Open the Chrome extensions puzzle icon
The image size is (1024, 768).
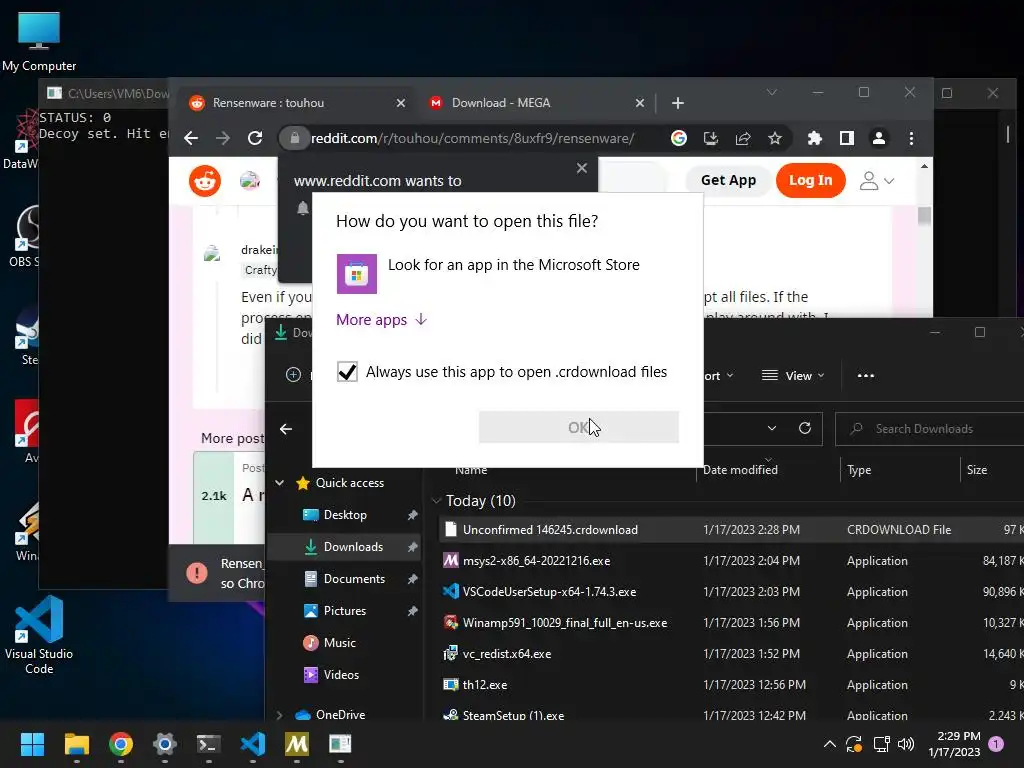814,138
